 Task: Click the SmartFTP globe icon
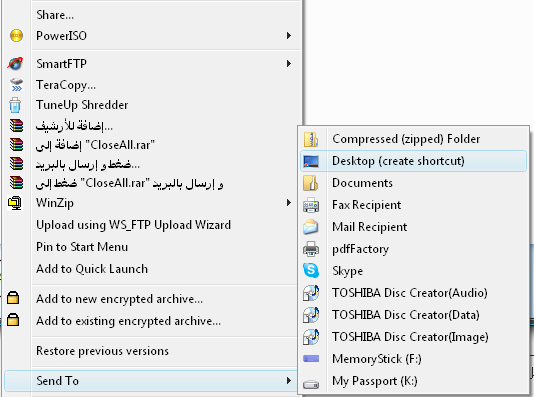[15, 63]
